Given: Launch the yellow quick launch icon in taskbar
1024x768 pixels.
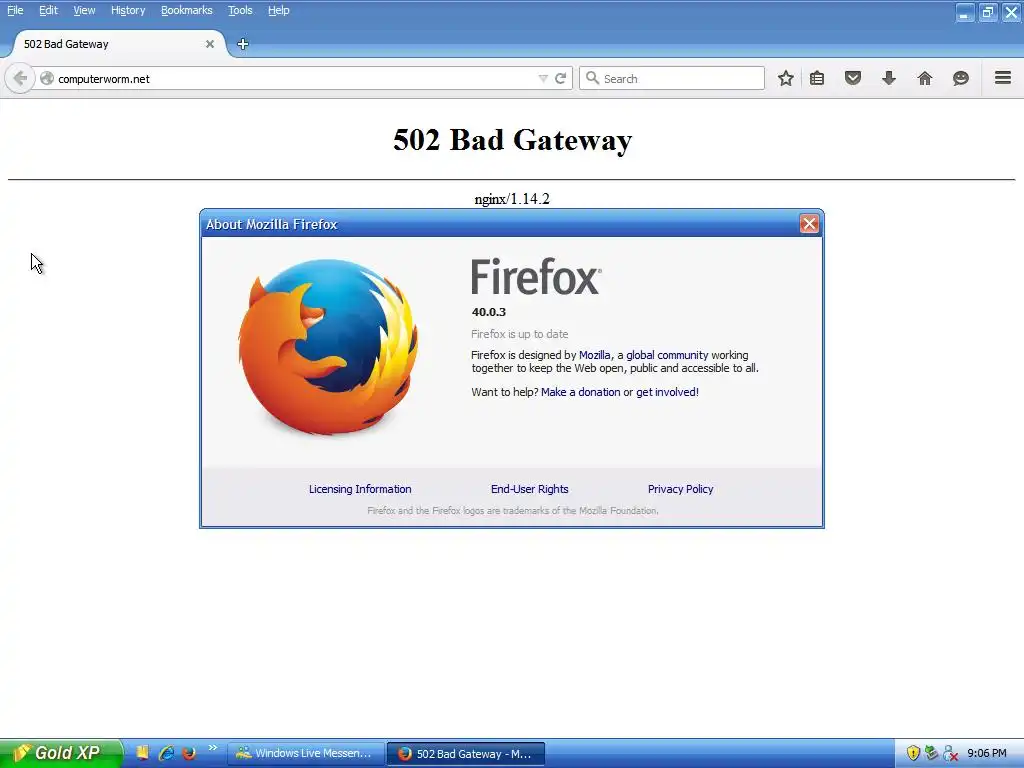Looking at the screenshot, I should [142, 753].
